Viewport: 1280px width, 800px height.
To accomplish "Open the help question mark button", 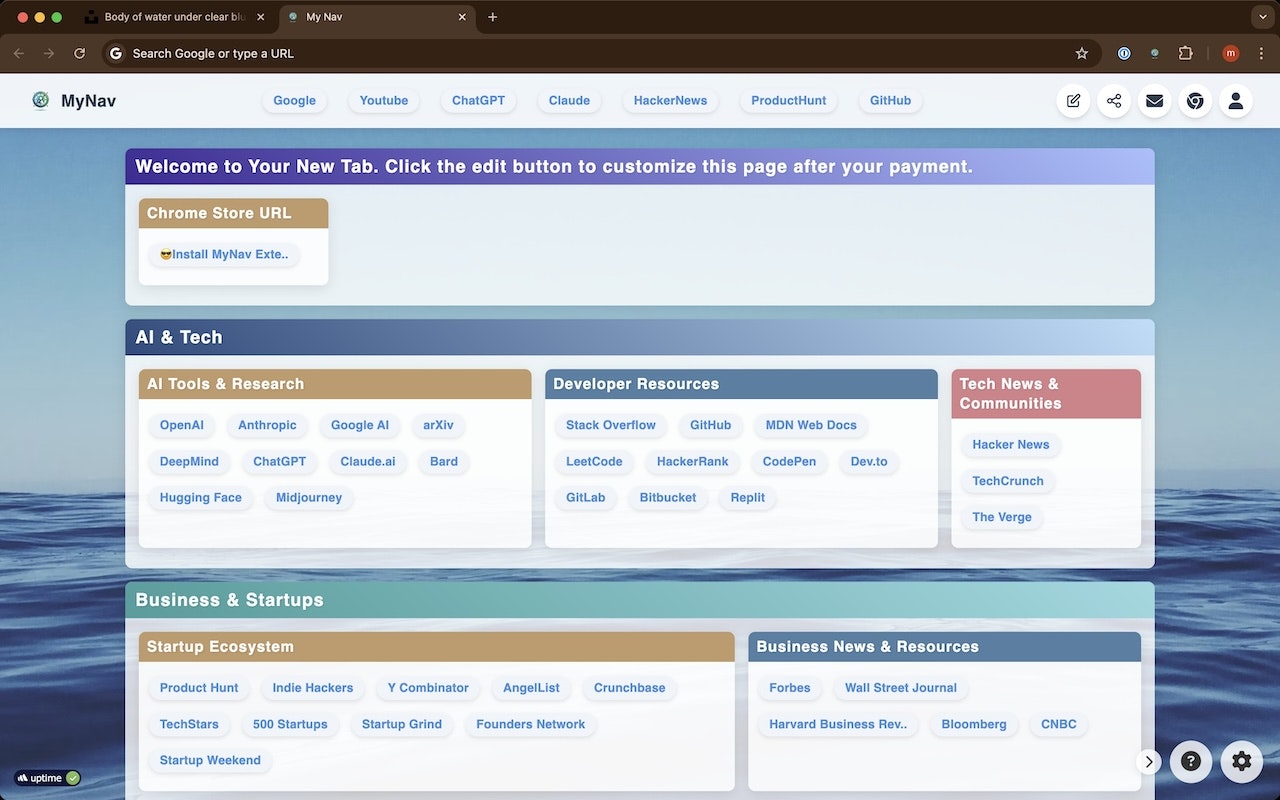I will click(x=1191, y=761).
